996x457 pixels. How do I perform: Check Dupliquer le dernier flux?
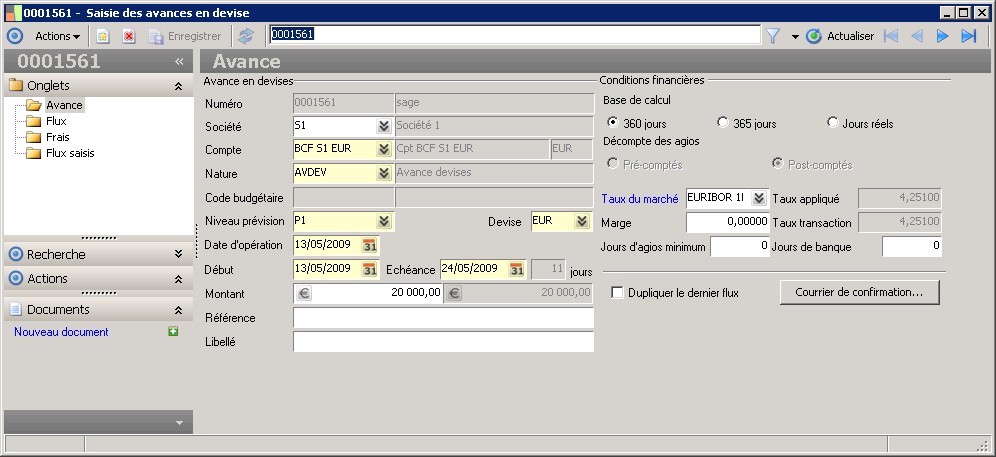point(617,293)
